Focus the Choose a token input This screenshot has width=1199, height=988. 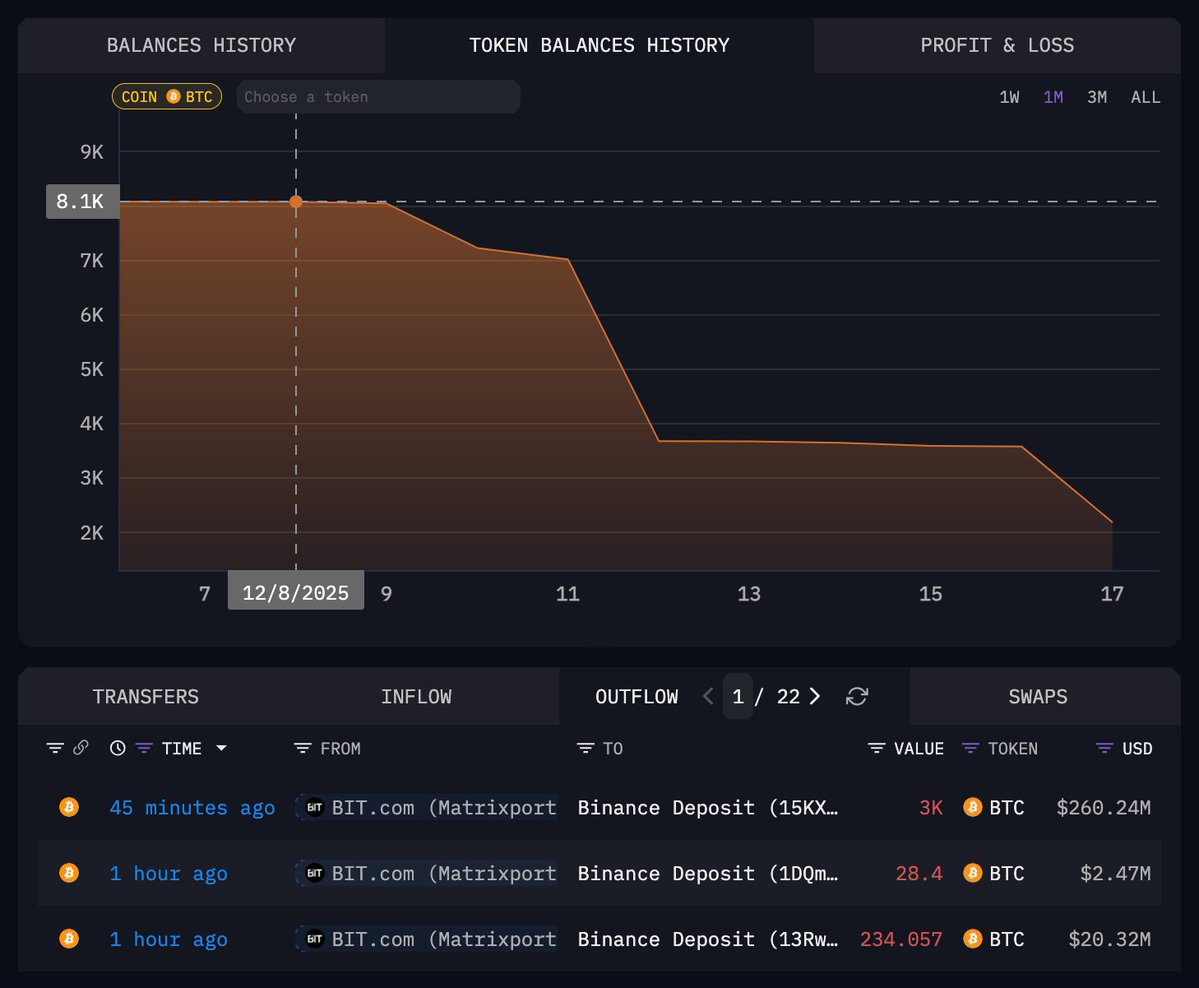(x=378, y=97)
